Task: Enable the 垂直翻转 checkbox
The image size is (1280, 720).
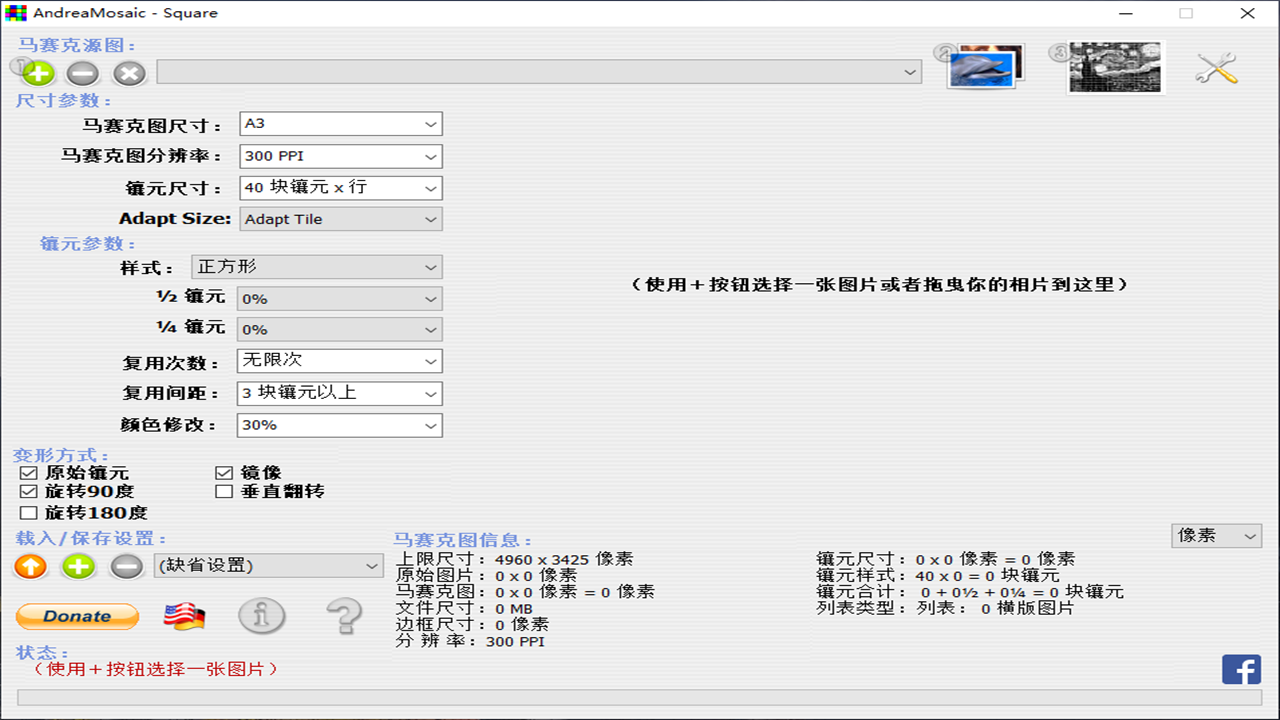Action: pos(224,492)
